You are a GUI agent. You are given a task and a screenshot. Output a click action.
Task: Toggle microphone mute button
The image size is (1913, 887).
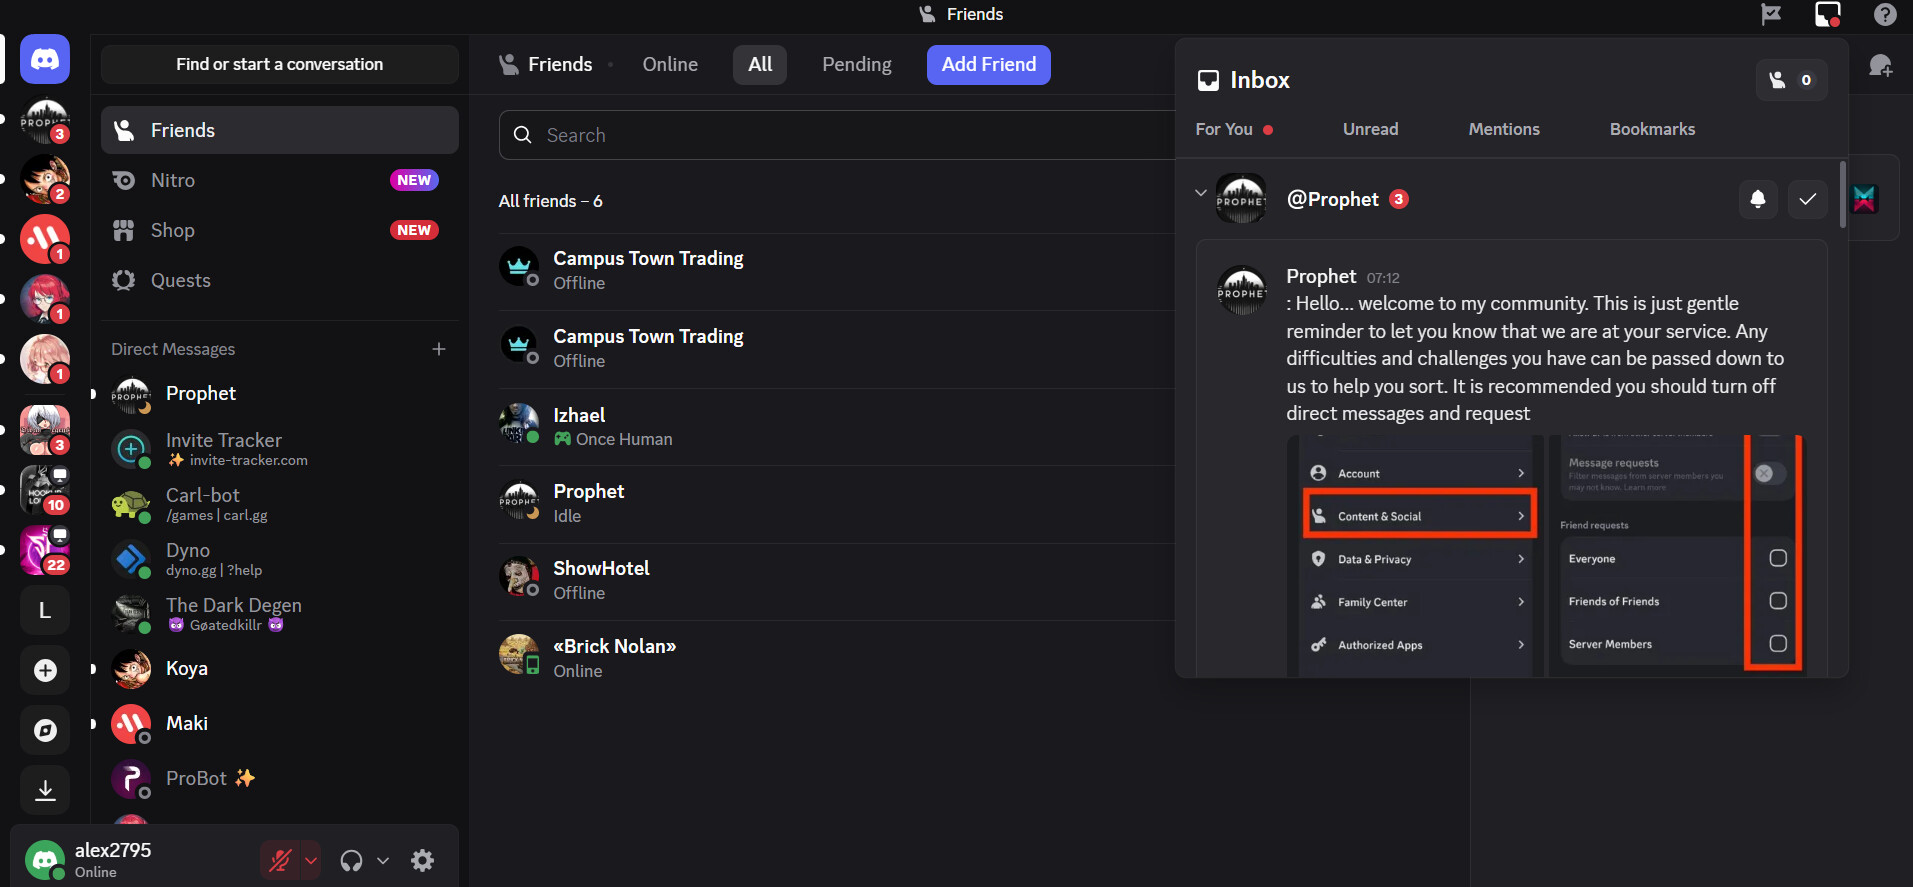click(280, 860)
